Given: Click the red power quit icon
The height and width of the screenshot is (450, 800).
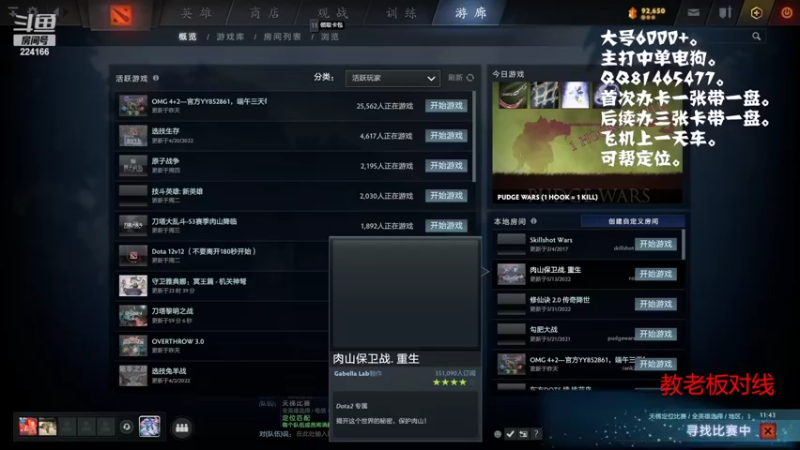Looking at the screenshot, I should tap(787, 12).
